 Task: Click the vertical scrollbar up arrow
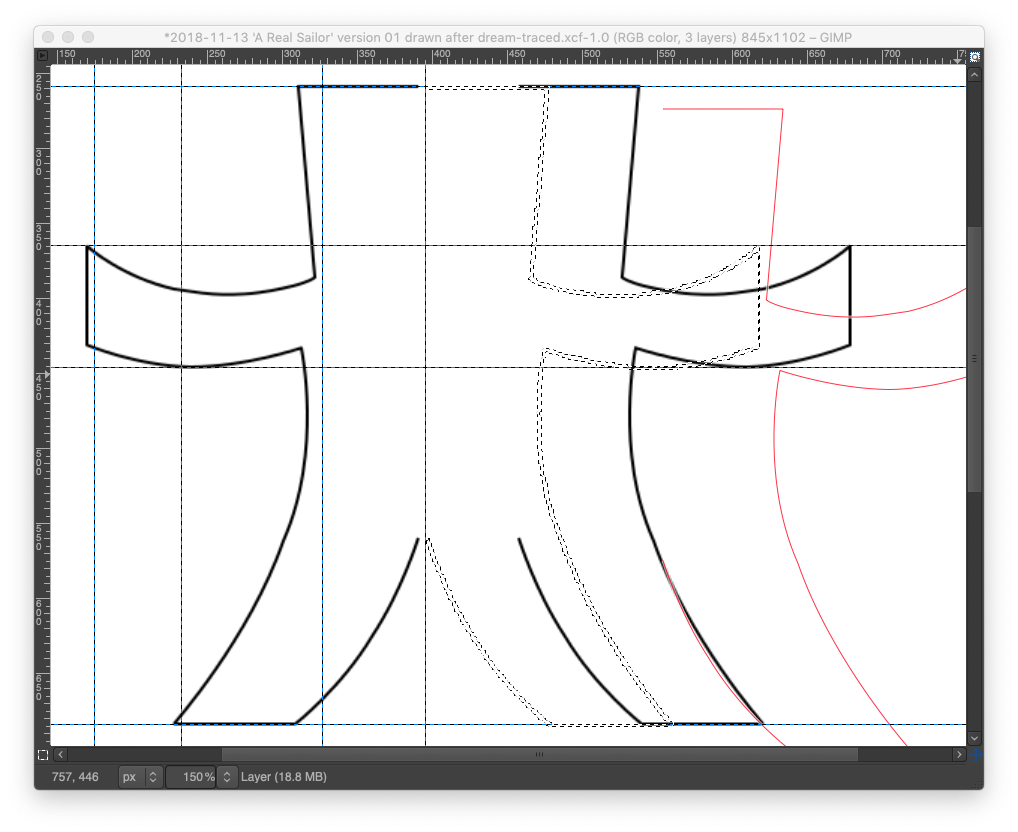click(975, 72)
